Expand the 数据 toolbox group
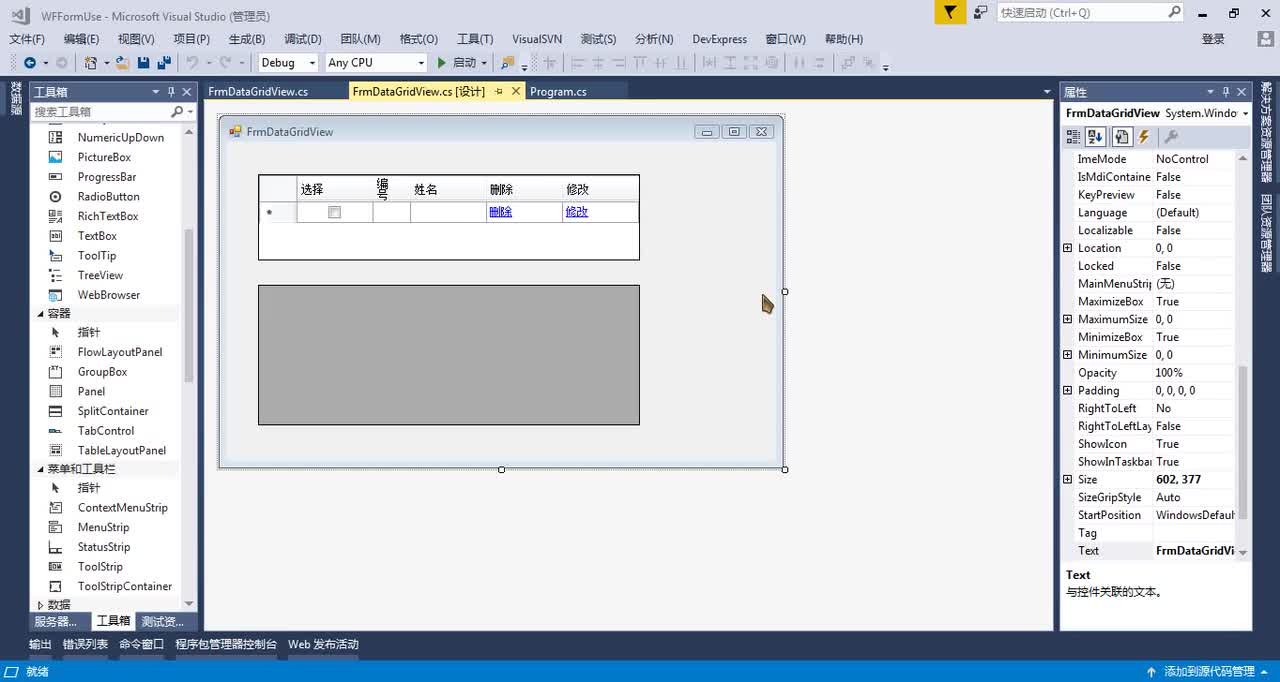The width and height of the screenshot is (1280, 682). coord(41,605)
